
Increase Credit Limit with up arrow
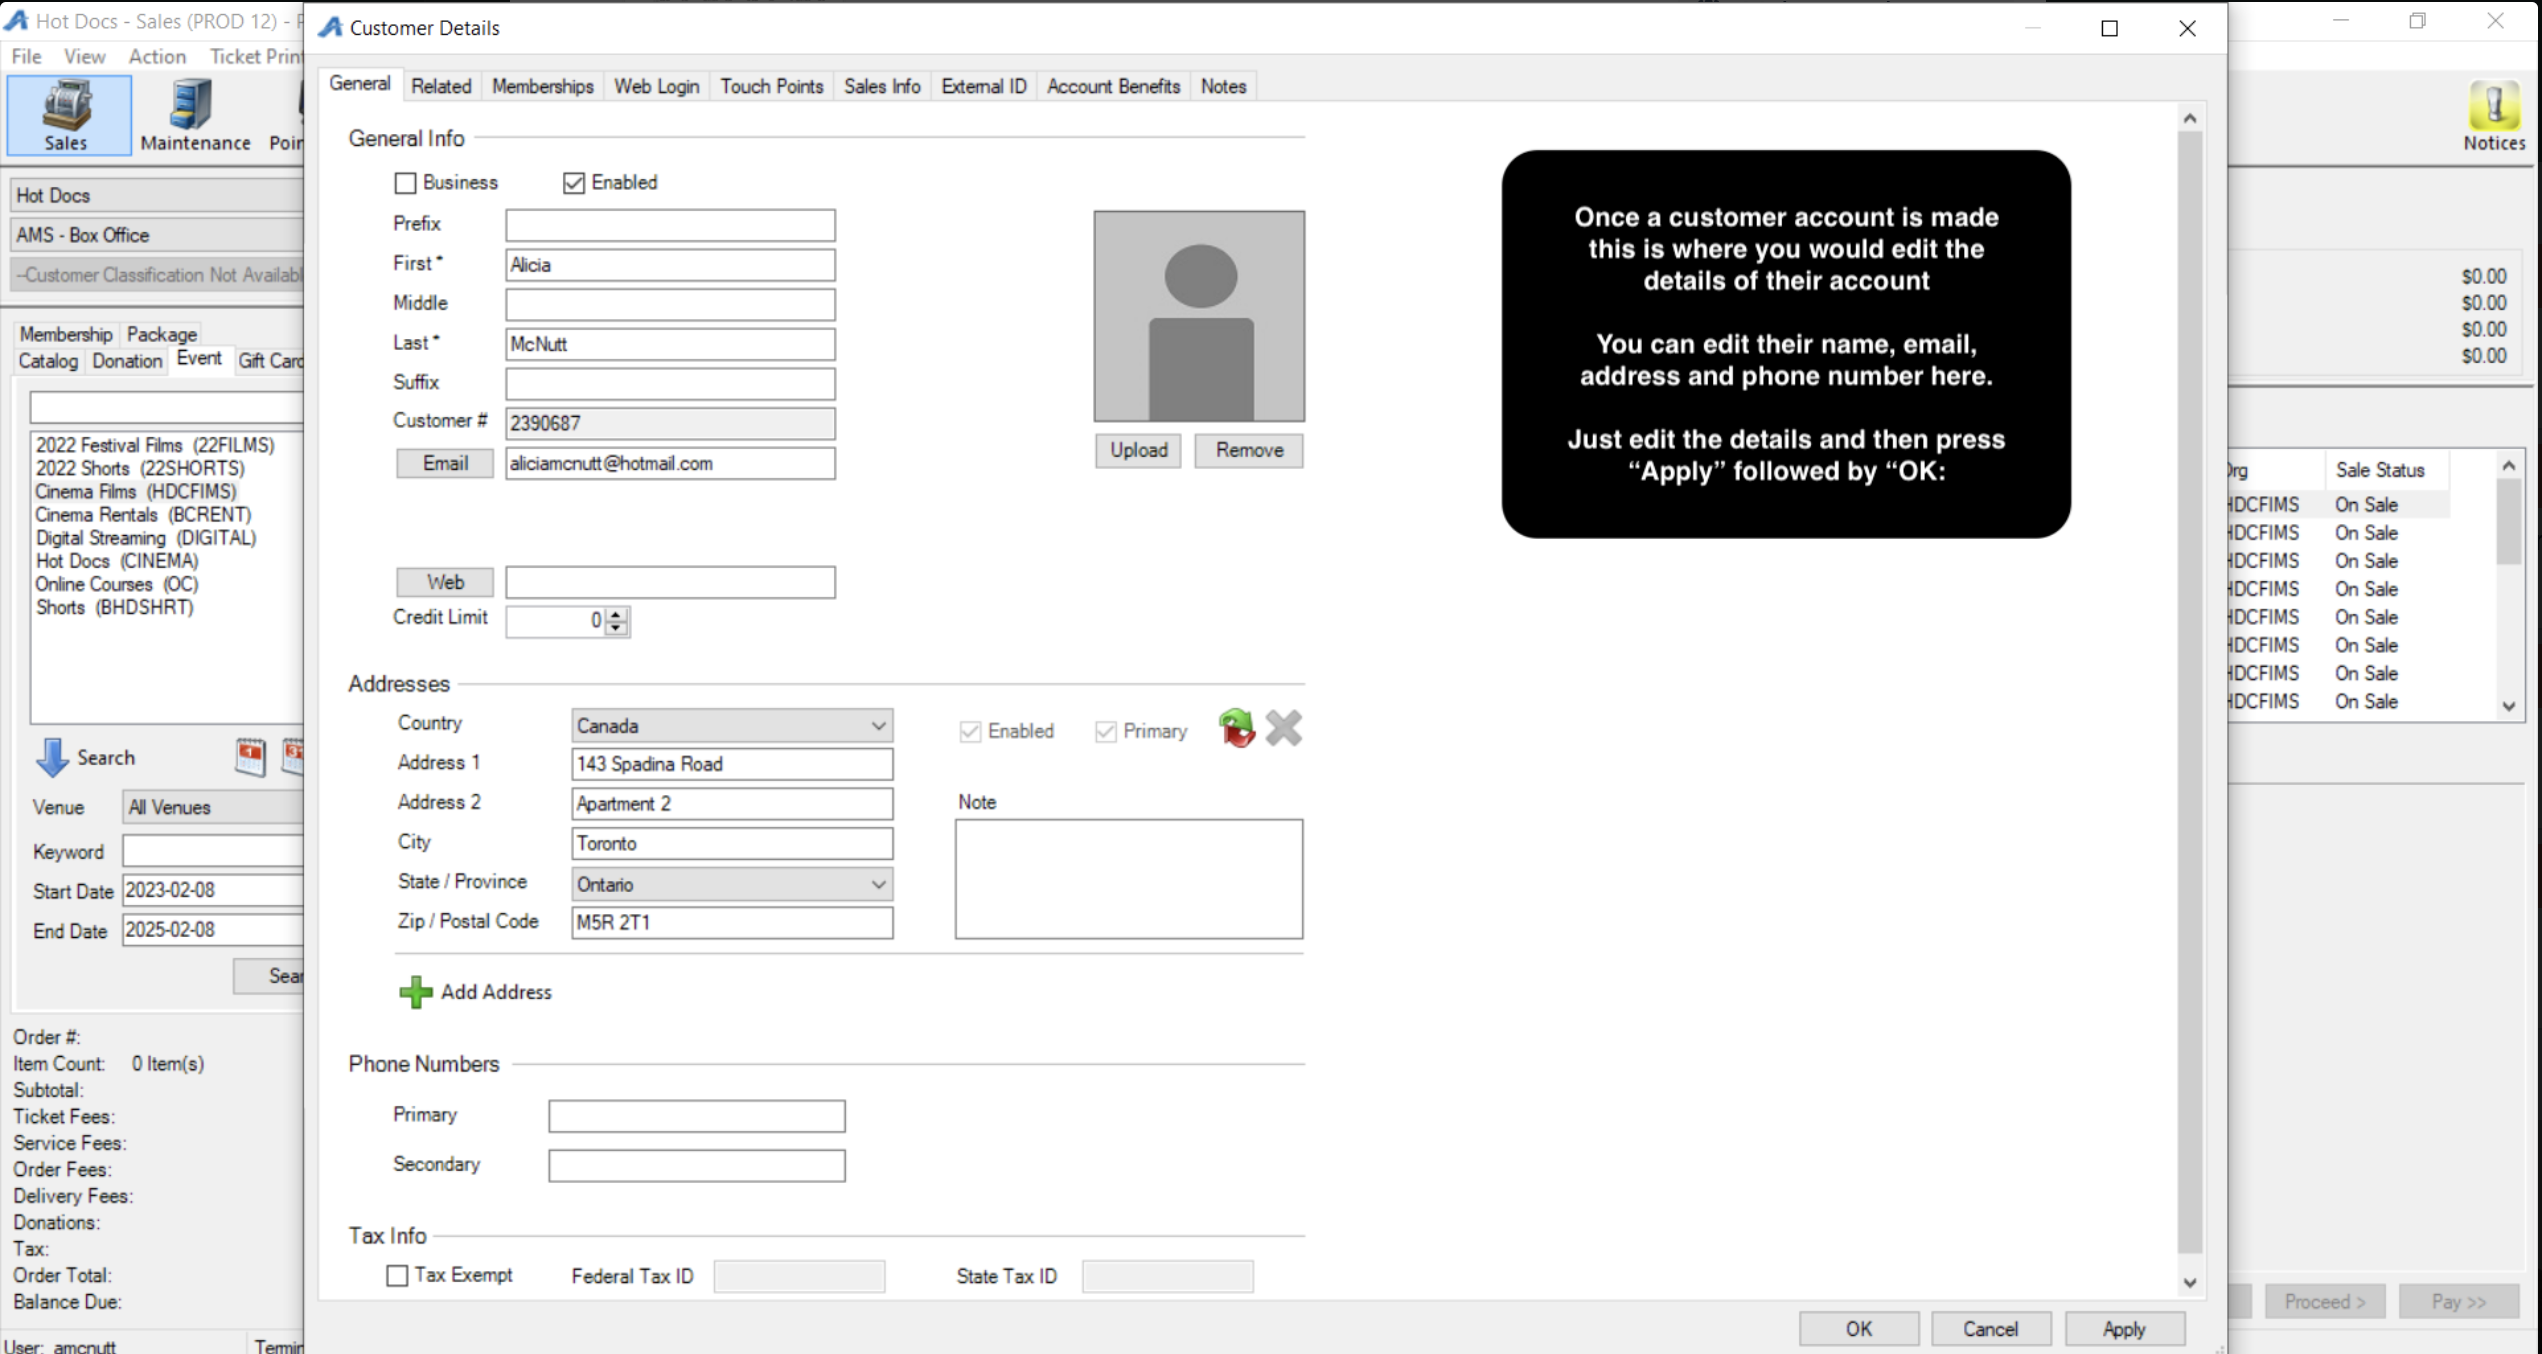pos(617,614)
